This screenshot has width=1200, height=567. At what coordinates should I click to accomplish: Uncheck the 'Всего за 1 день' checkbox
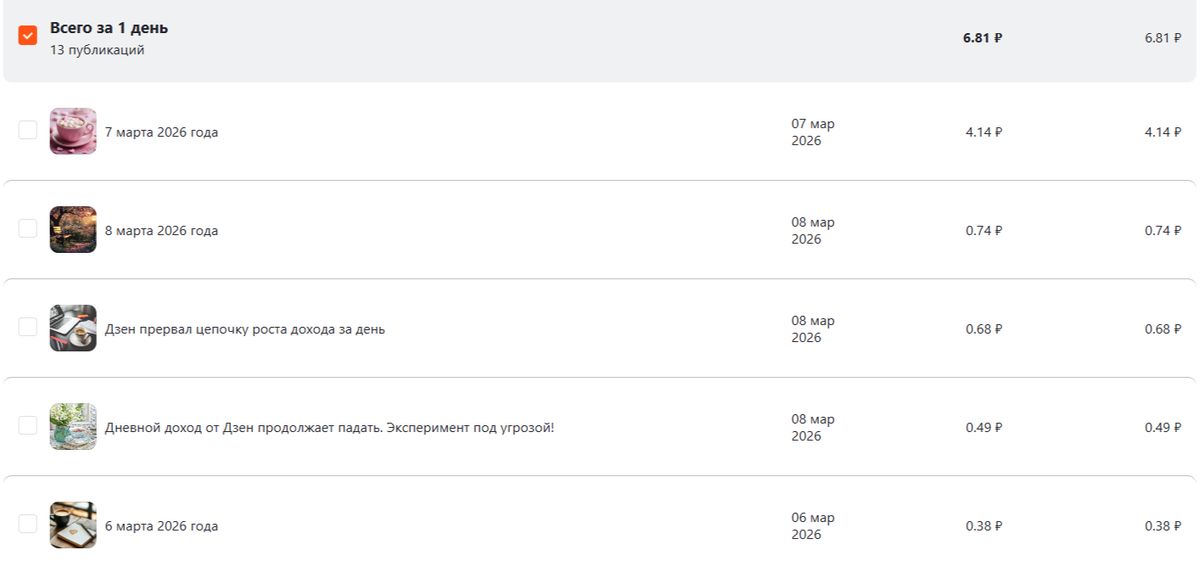(28, 35)
